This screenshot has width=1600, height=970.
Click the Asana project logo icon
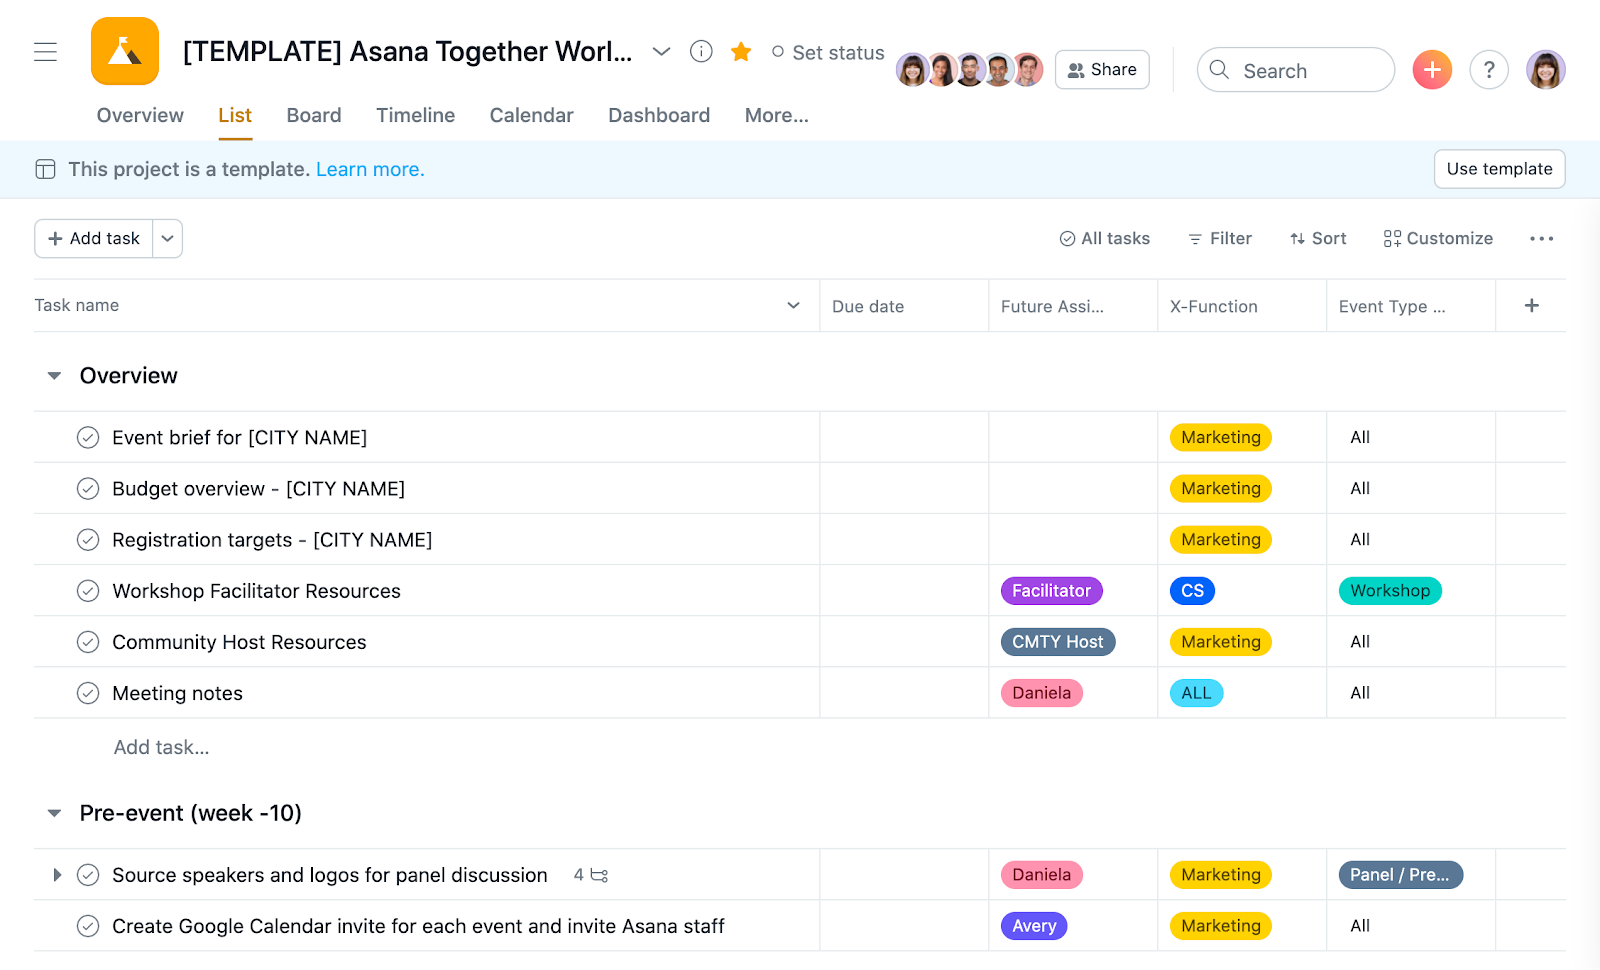click(125, 51)
